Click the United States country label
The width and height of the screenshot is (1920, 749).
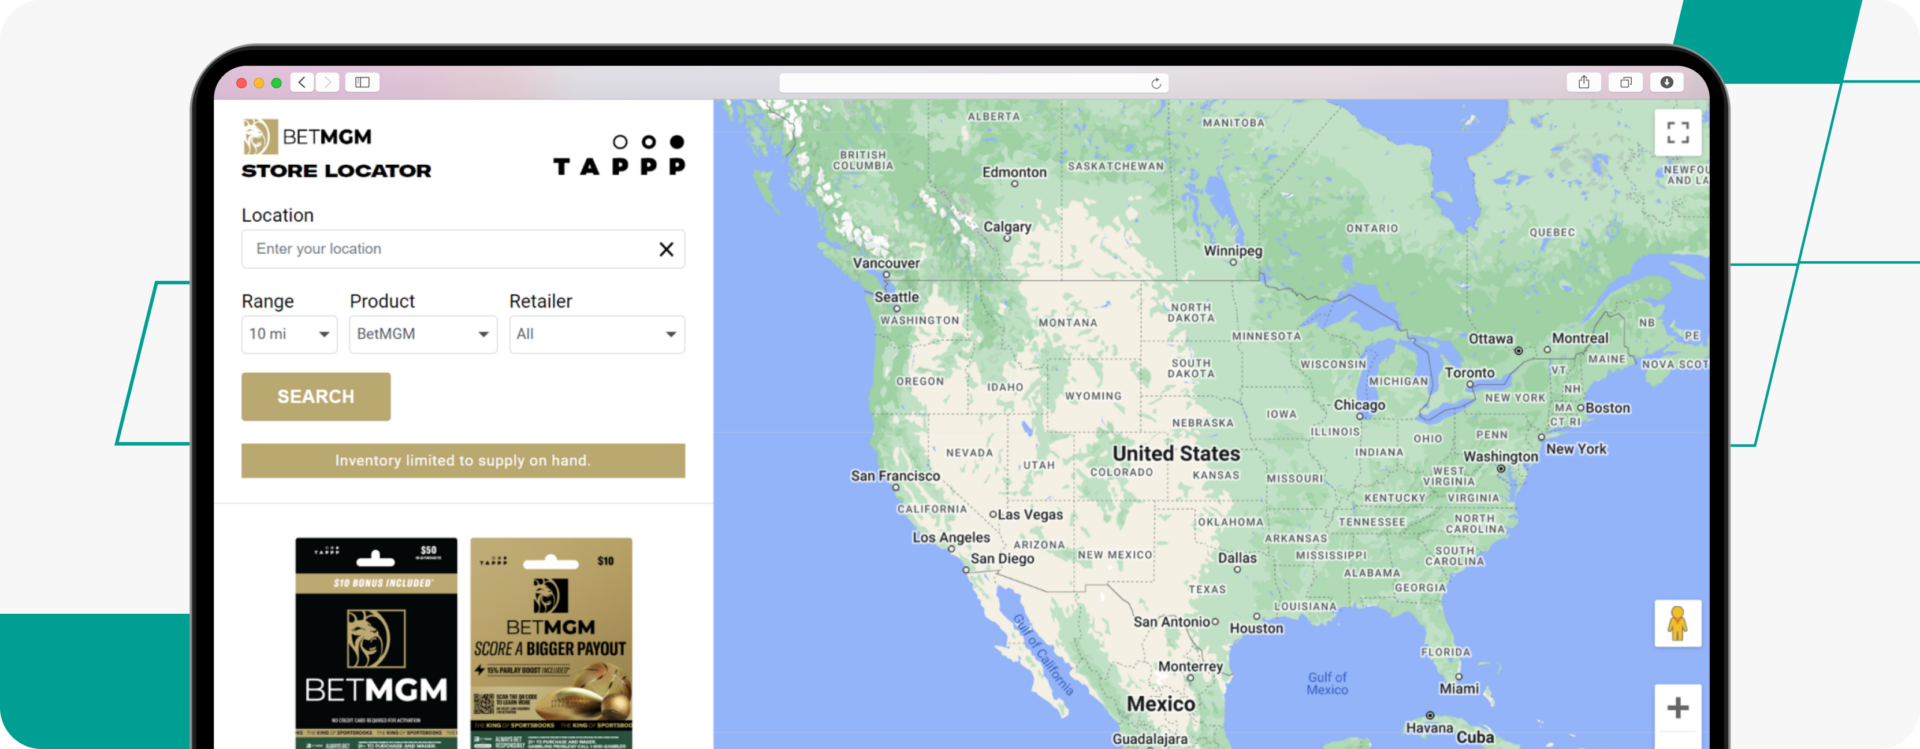pos(1176,453)
